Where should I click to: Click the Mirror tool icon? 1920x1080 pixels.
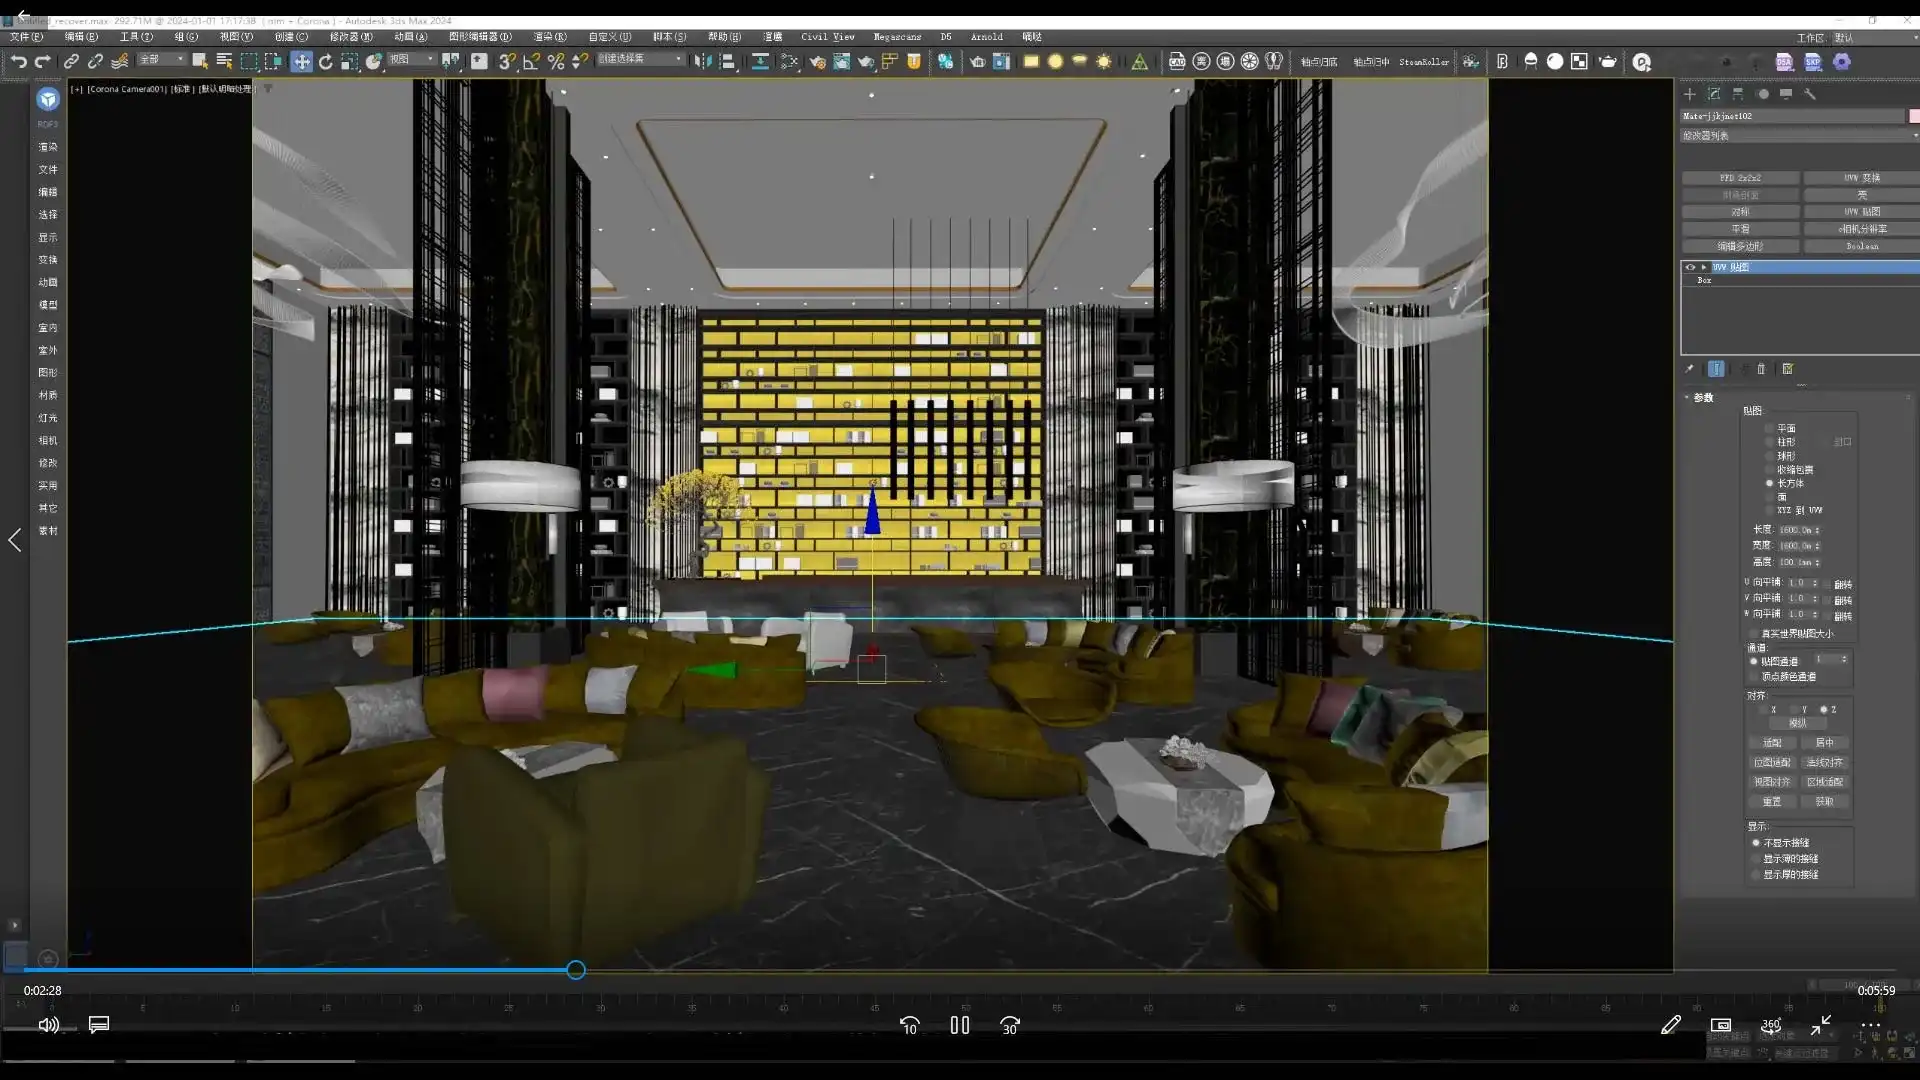pyautogui.click(x=704, y=62)
